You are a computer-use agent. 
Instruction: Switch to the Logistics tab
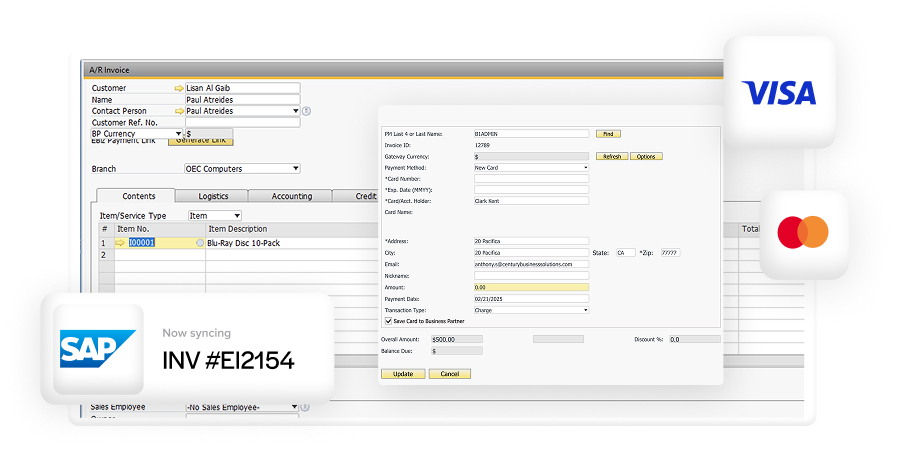tap(213, 196)
